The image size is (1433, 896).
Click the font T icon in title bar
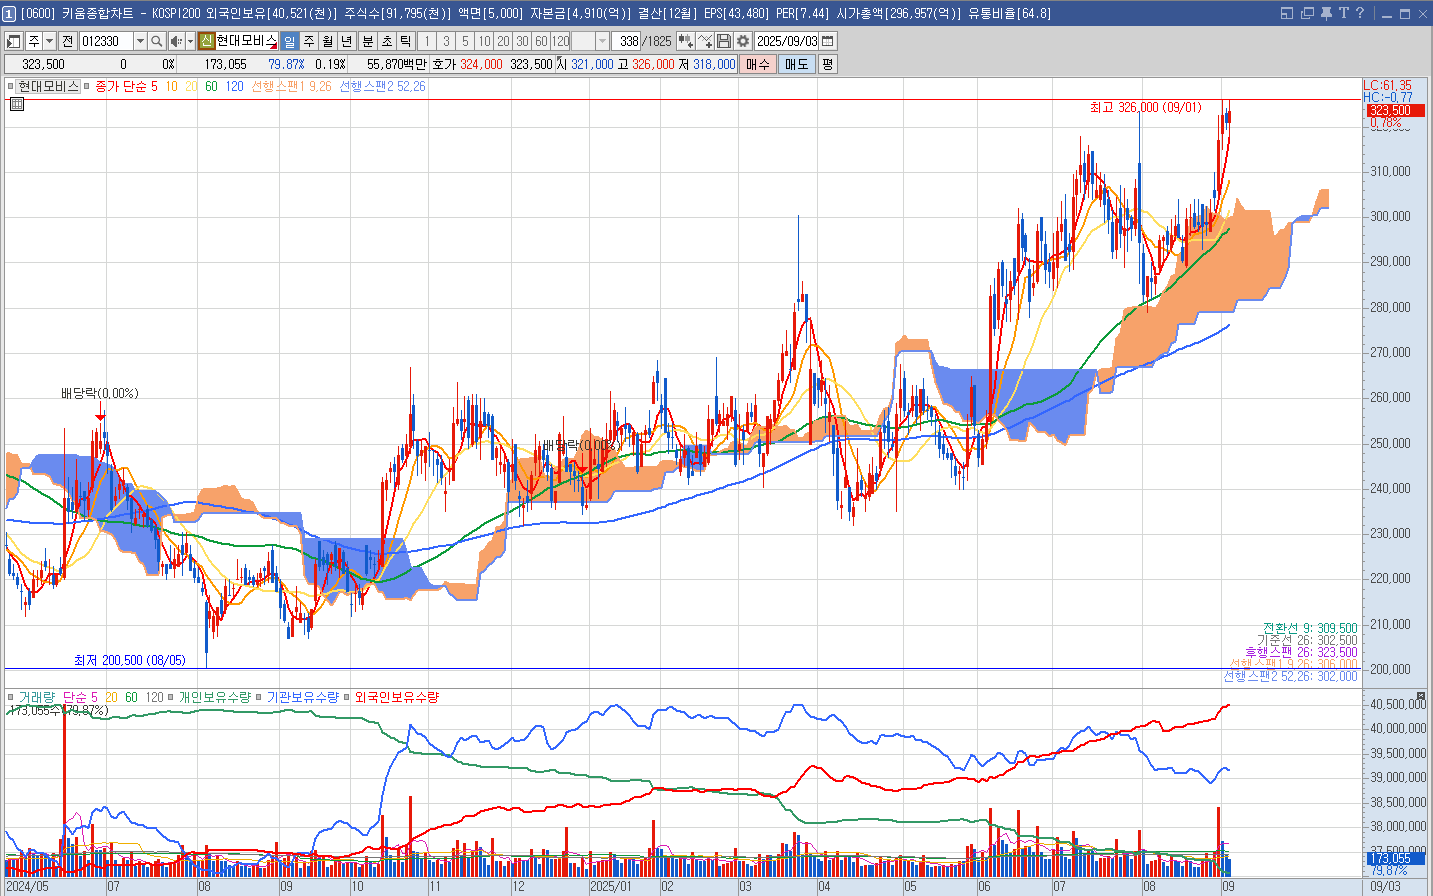(1343, 13)
